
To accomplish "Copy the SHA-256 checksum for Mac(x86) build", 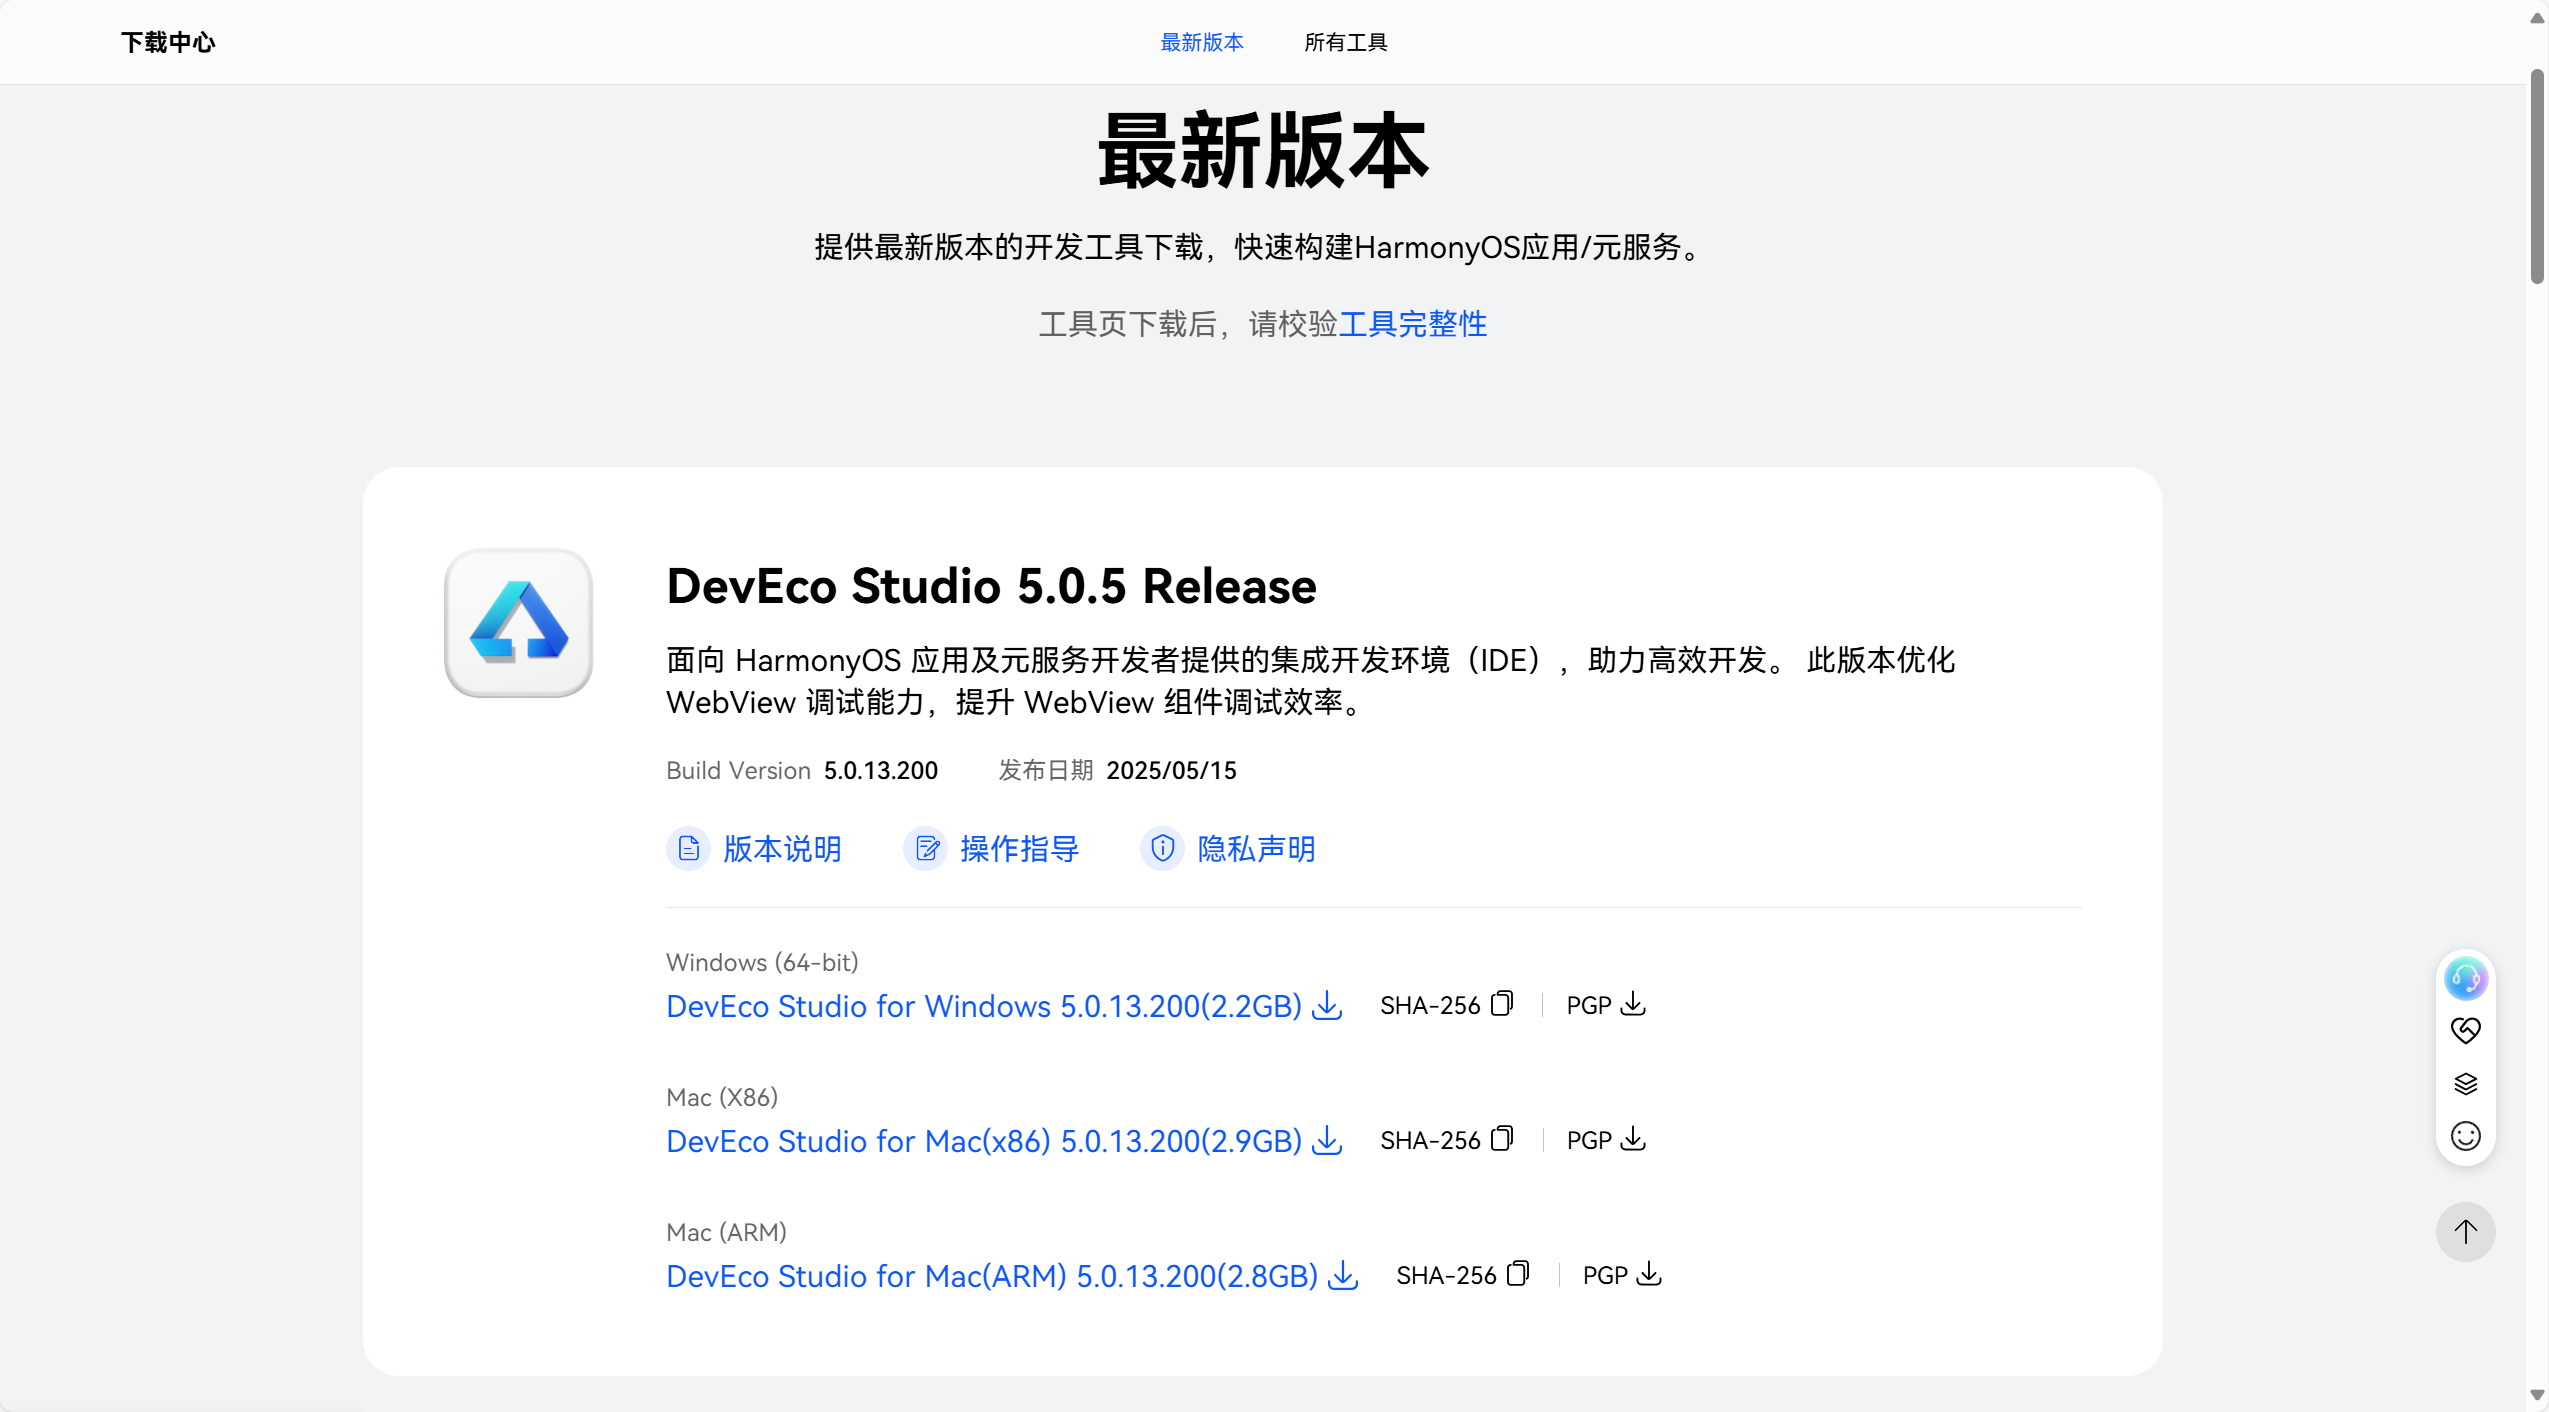I will [1503, 1138].
